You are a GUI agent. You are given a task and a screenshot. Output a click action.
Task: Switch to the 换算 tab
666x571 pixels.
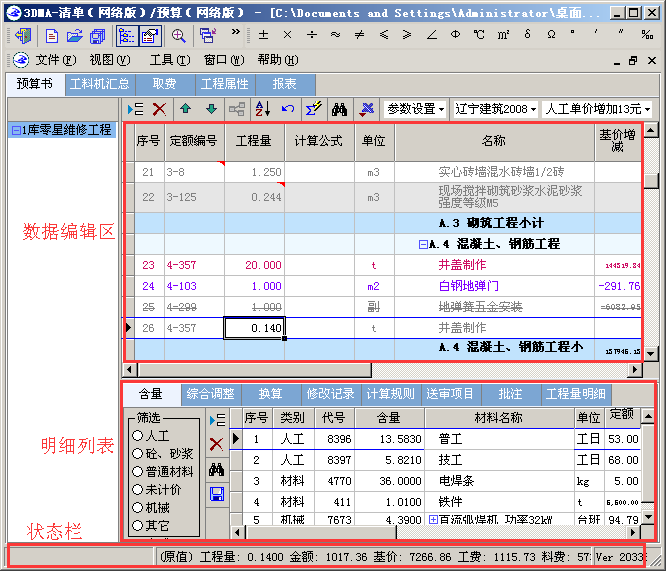[x=271, y=394]
